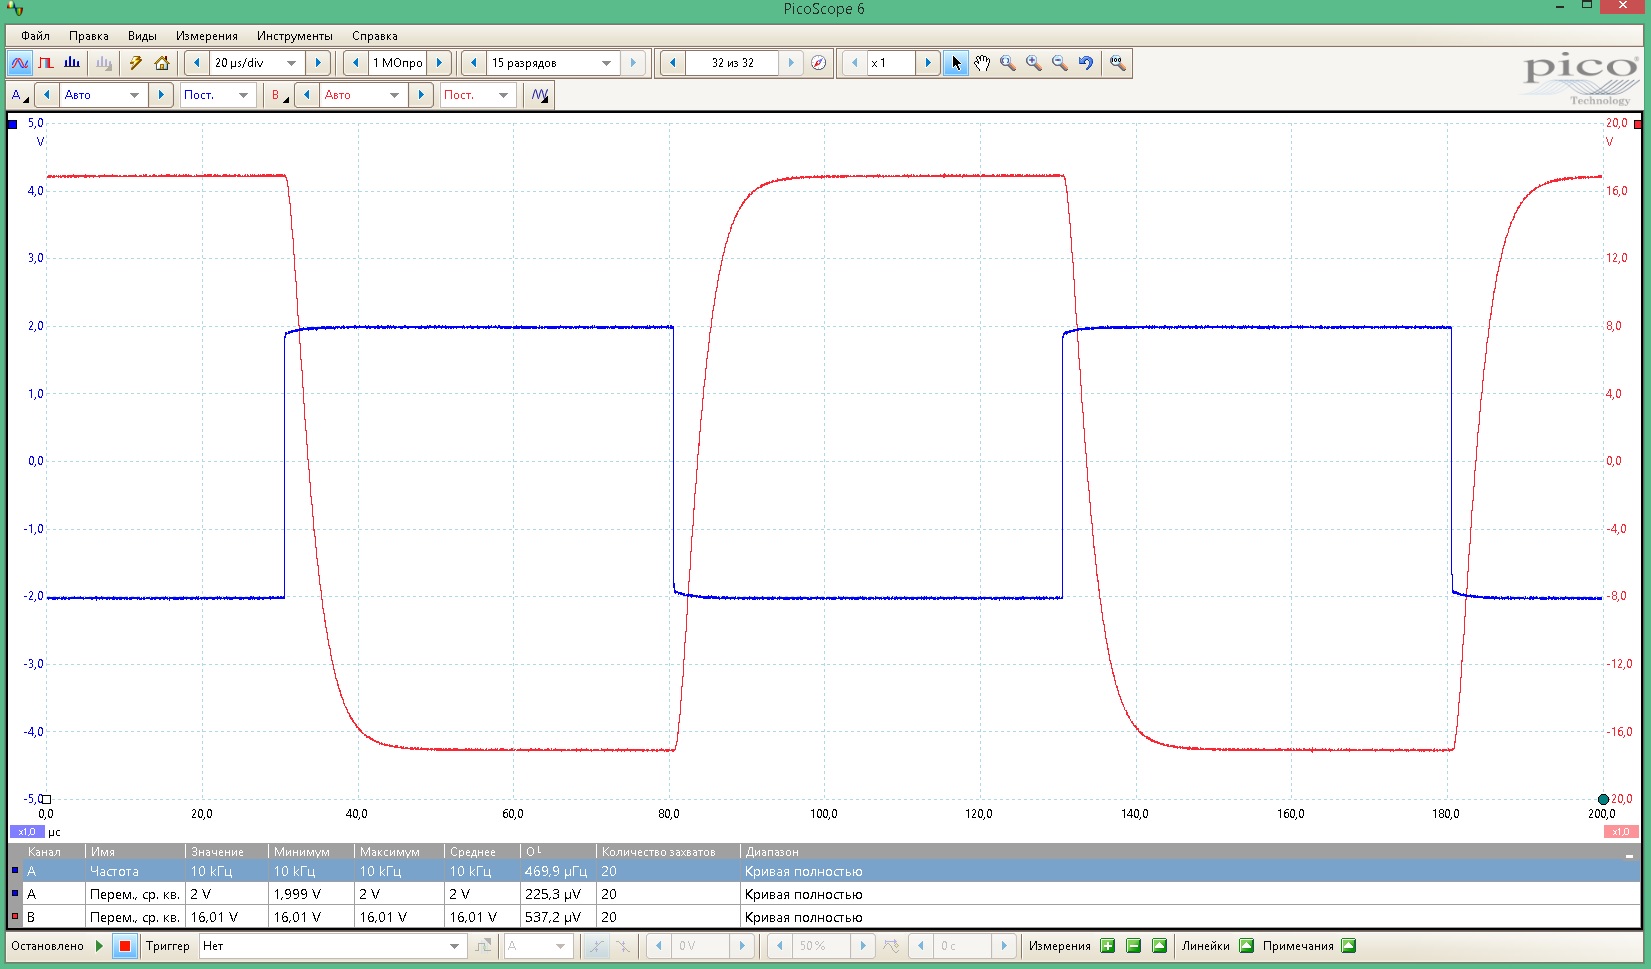Select Channel B Перем., ср. кв. row

tap(822, 917)
